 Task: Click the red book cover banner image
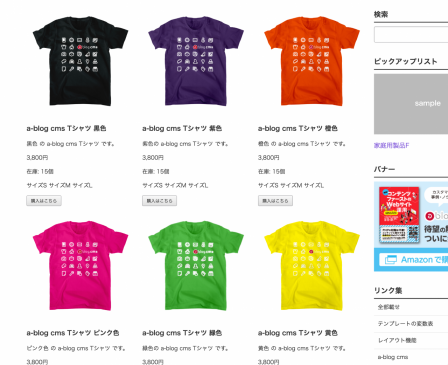399,215
